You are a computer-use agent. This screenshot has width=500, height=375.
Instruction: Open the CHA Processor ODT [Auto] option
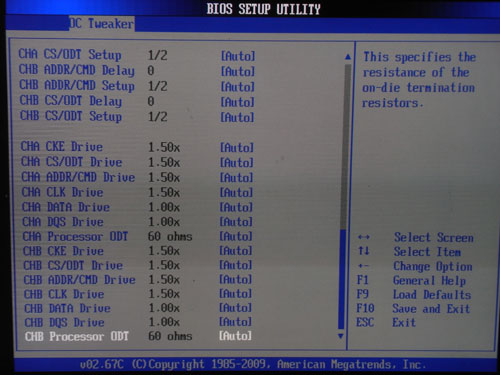point(236,236)
